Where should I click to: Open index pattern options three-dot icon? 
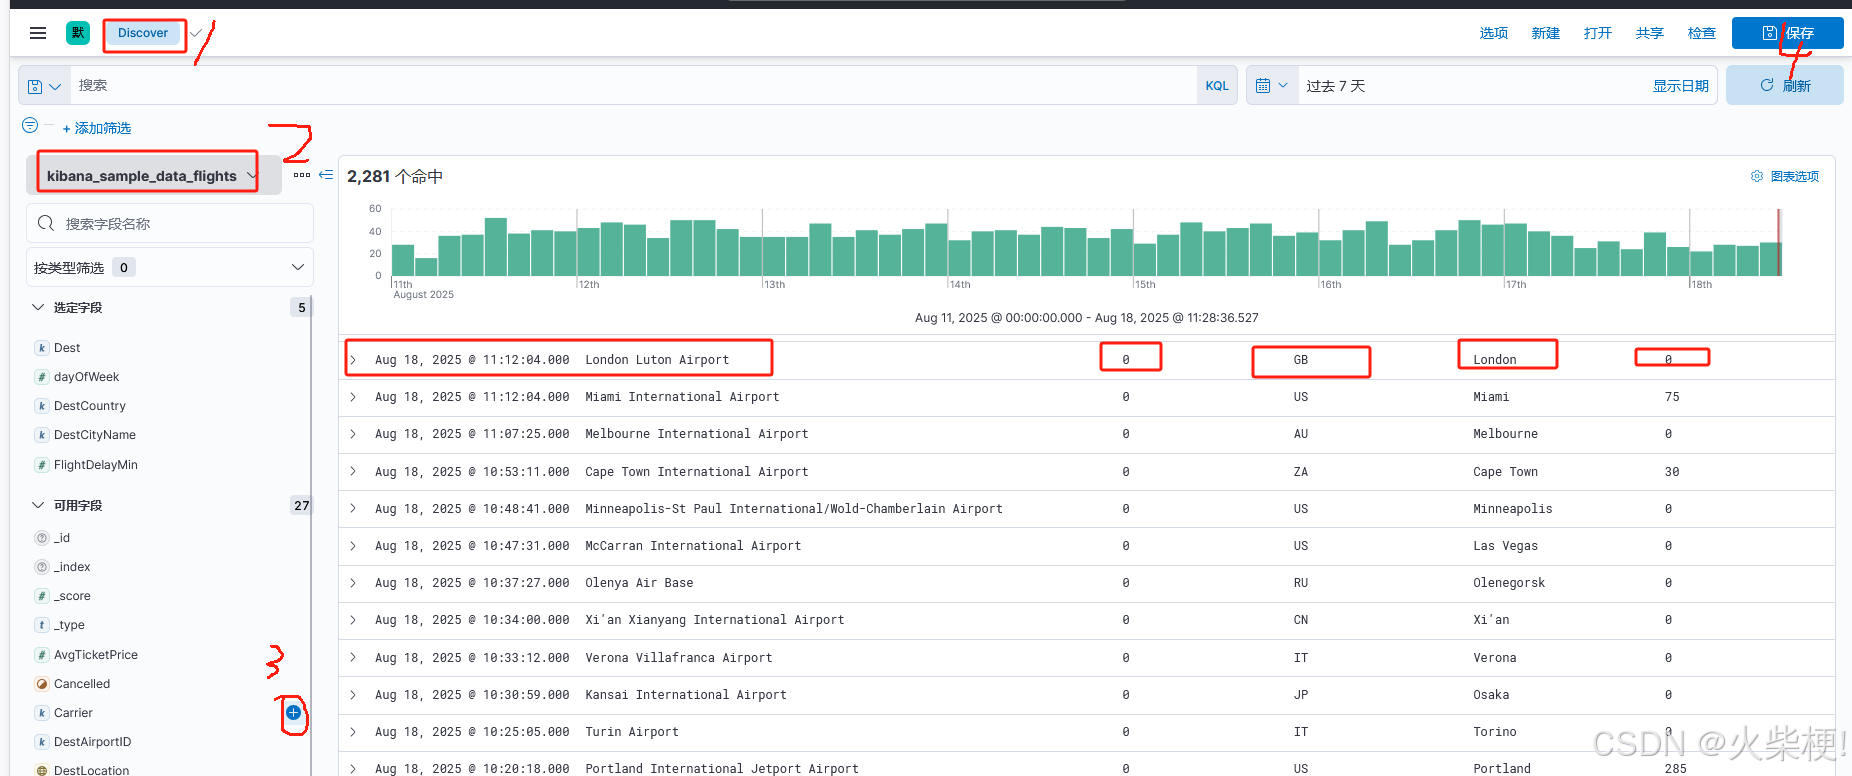[x=302, y=175]
